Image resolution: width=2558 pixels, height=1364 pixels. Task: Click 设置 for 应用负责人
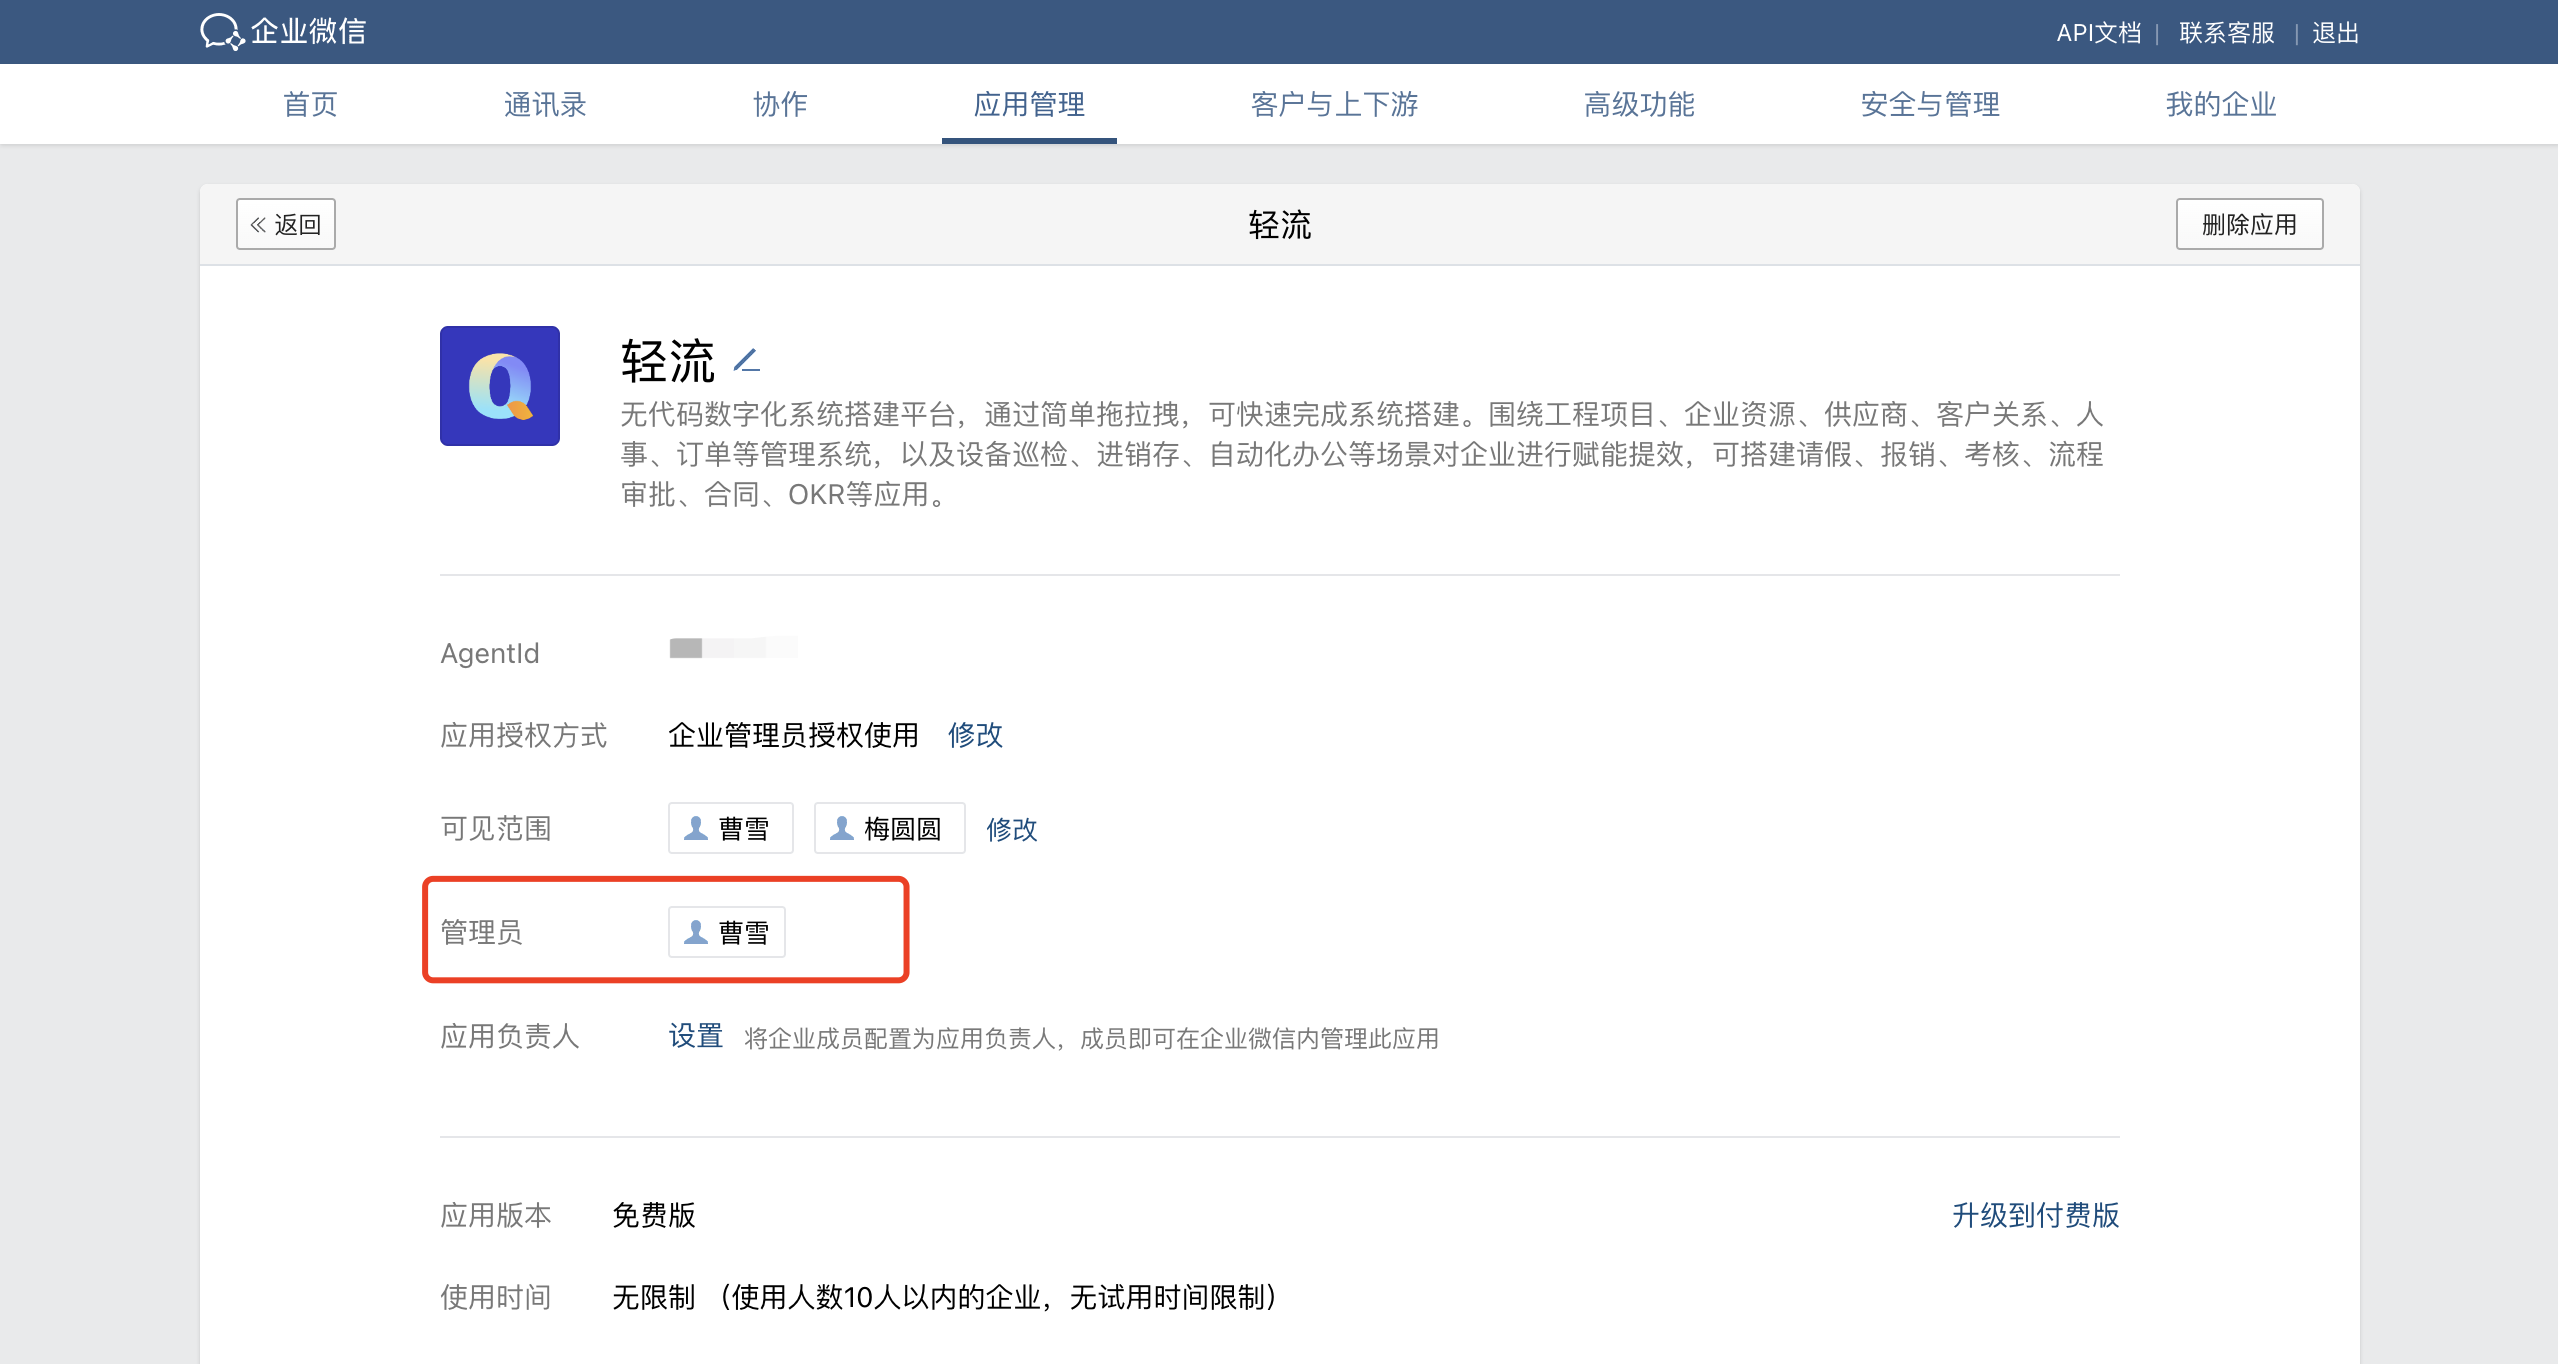(695, 1036)
